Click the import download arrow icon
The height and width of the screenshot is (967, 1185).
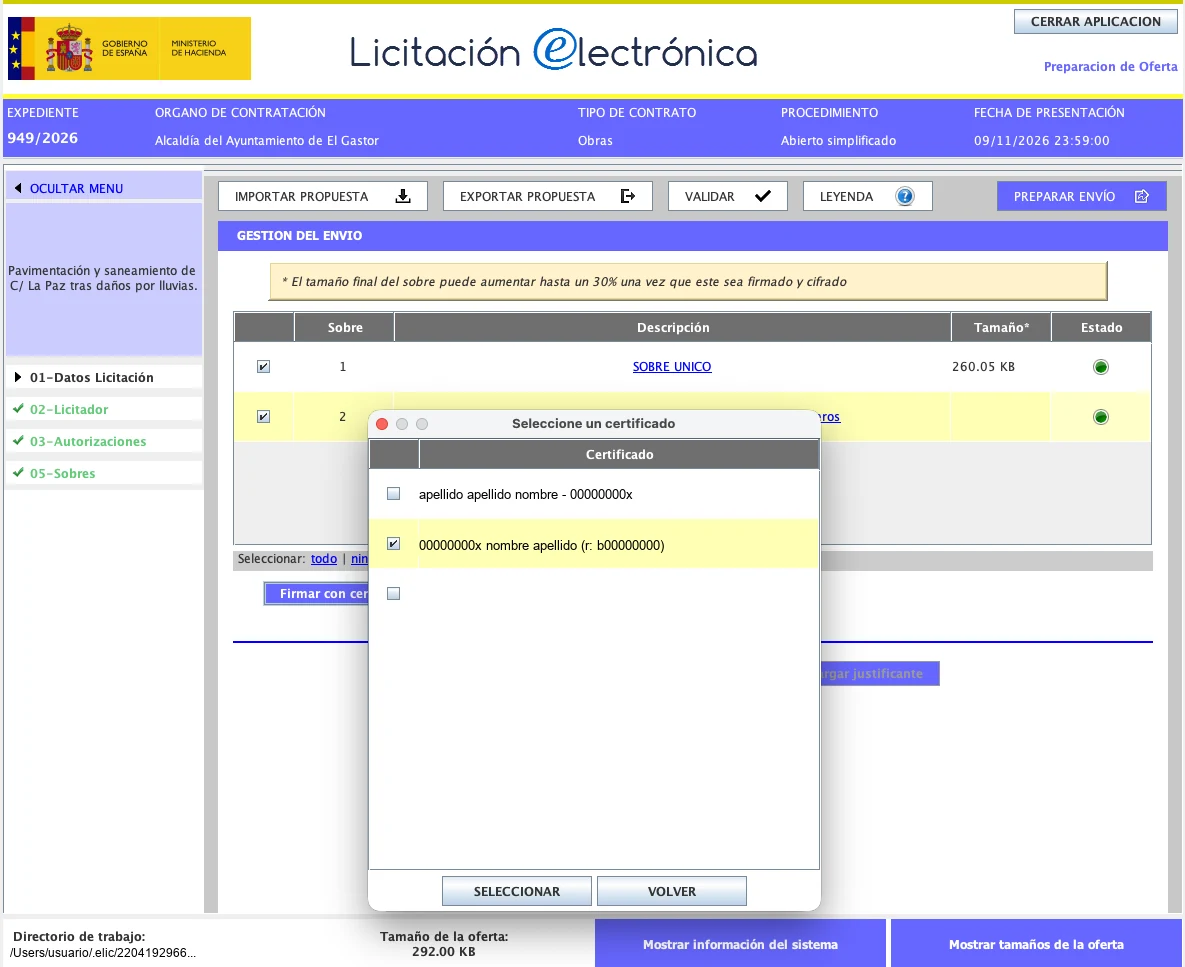click(403, 196)
